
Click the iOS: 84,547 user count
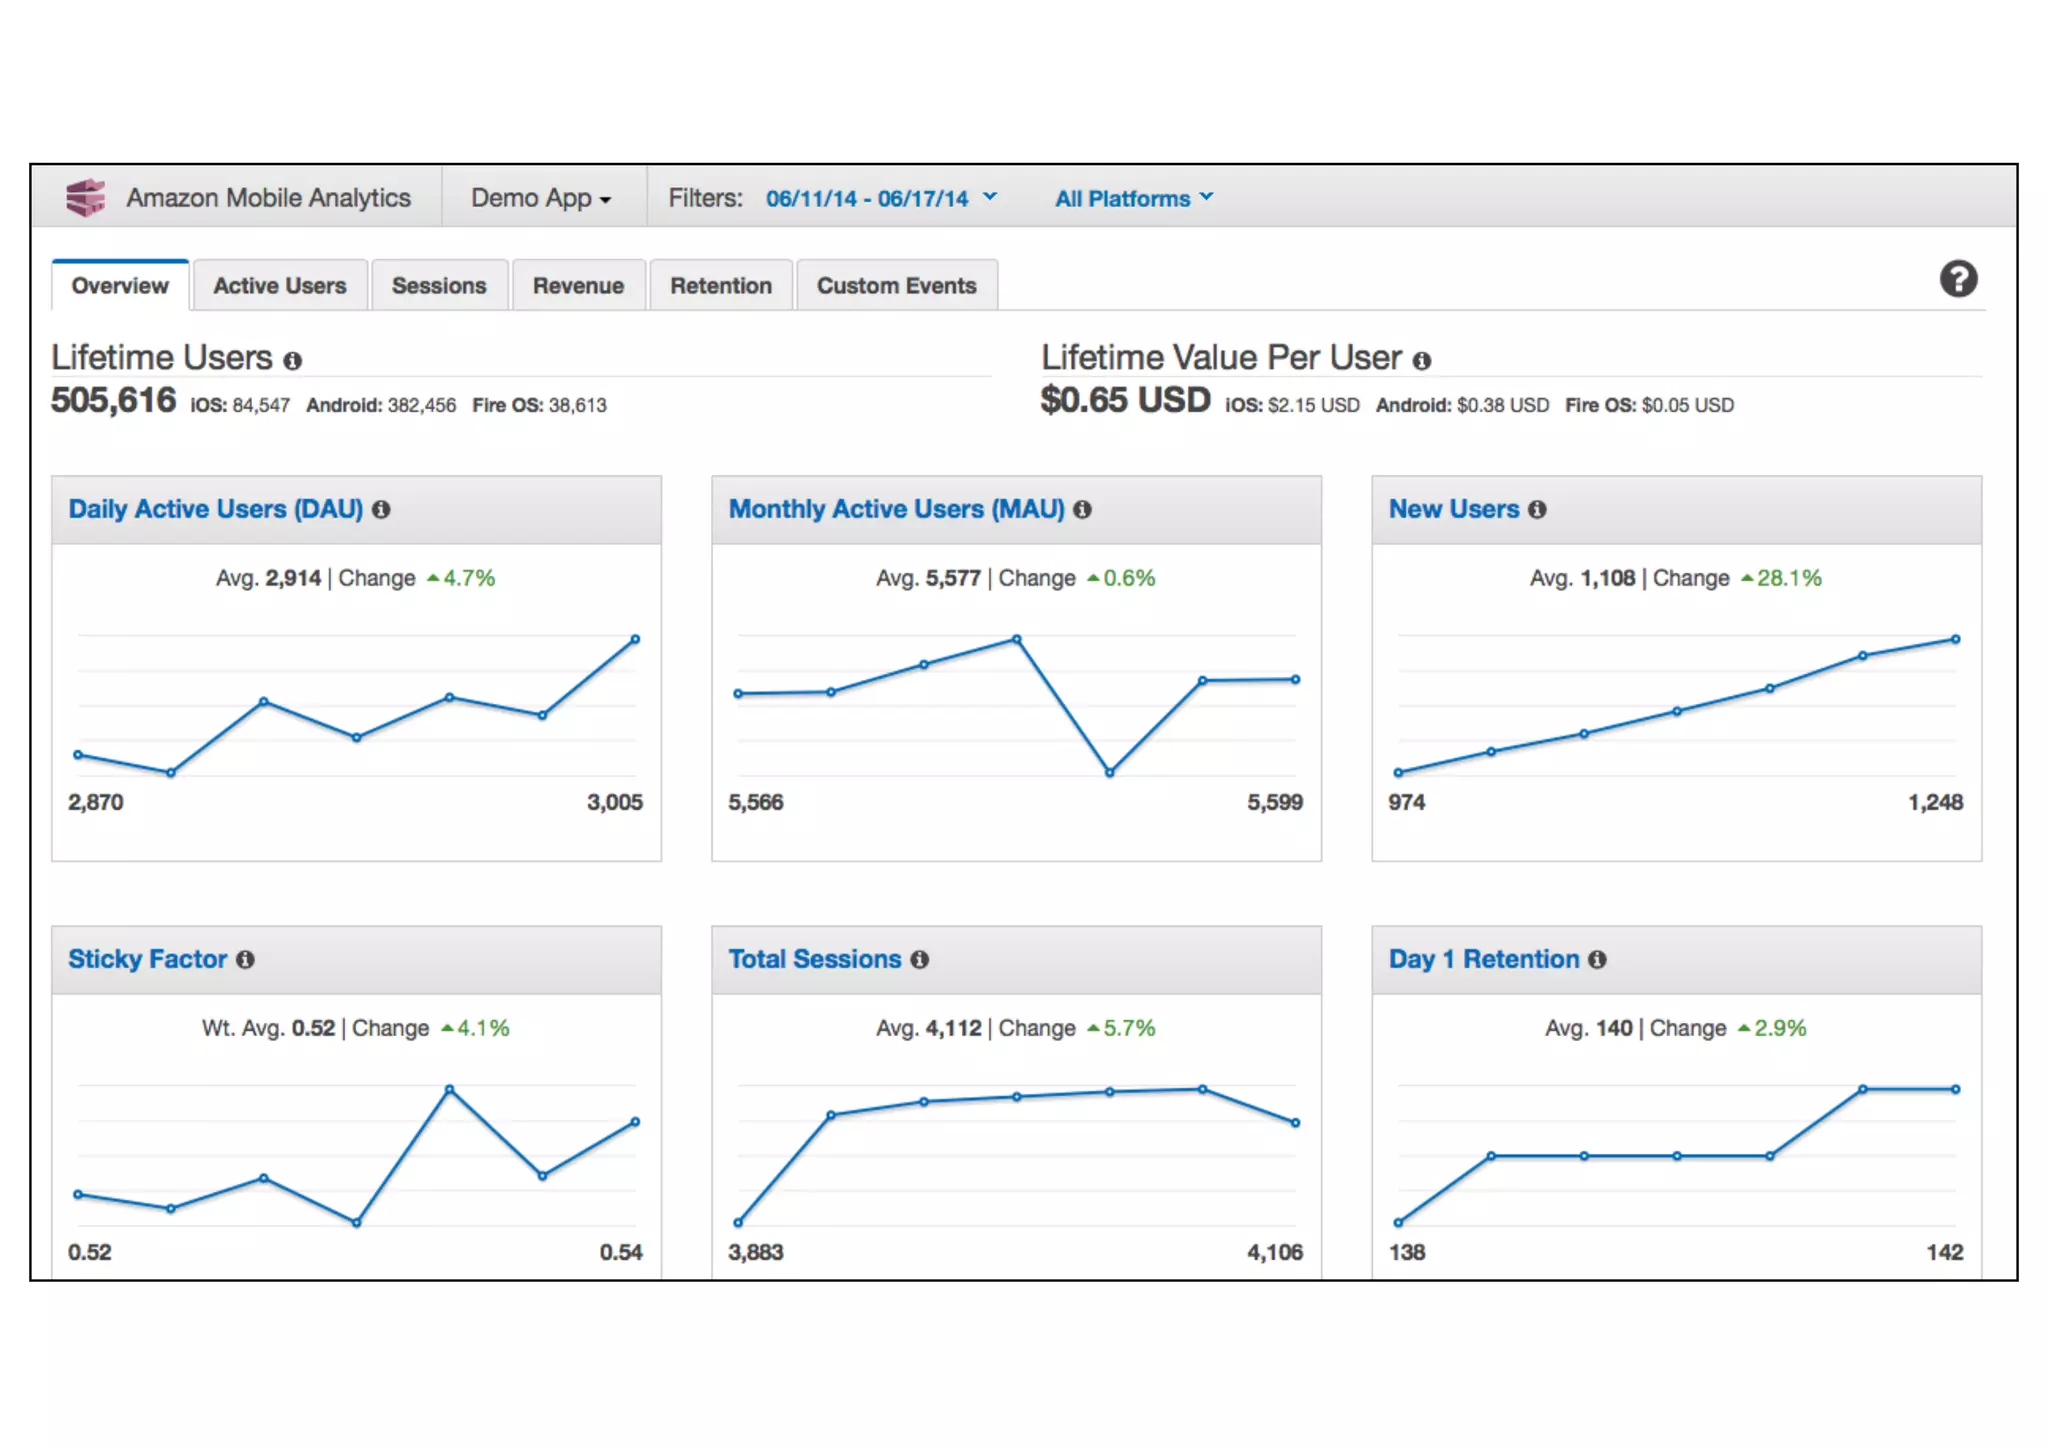[240, 405]
